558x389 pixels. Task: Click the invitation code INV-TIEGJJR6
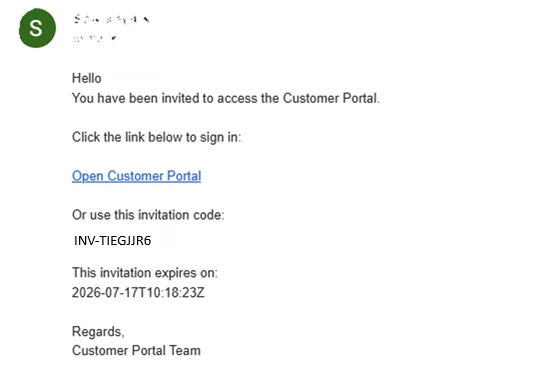coord(112,241)
